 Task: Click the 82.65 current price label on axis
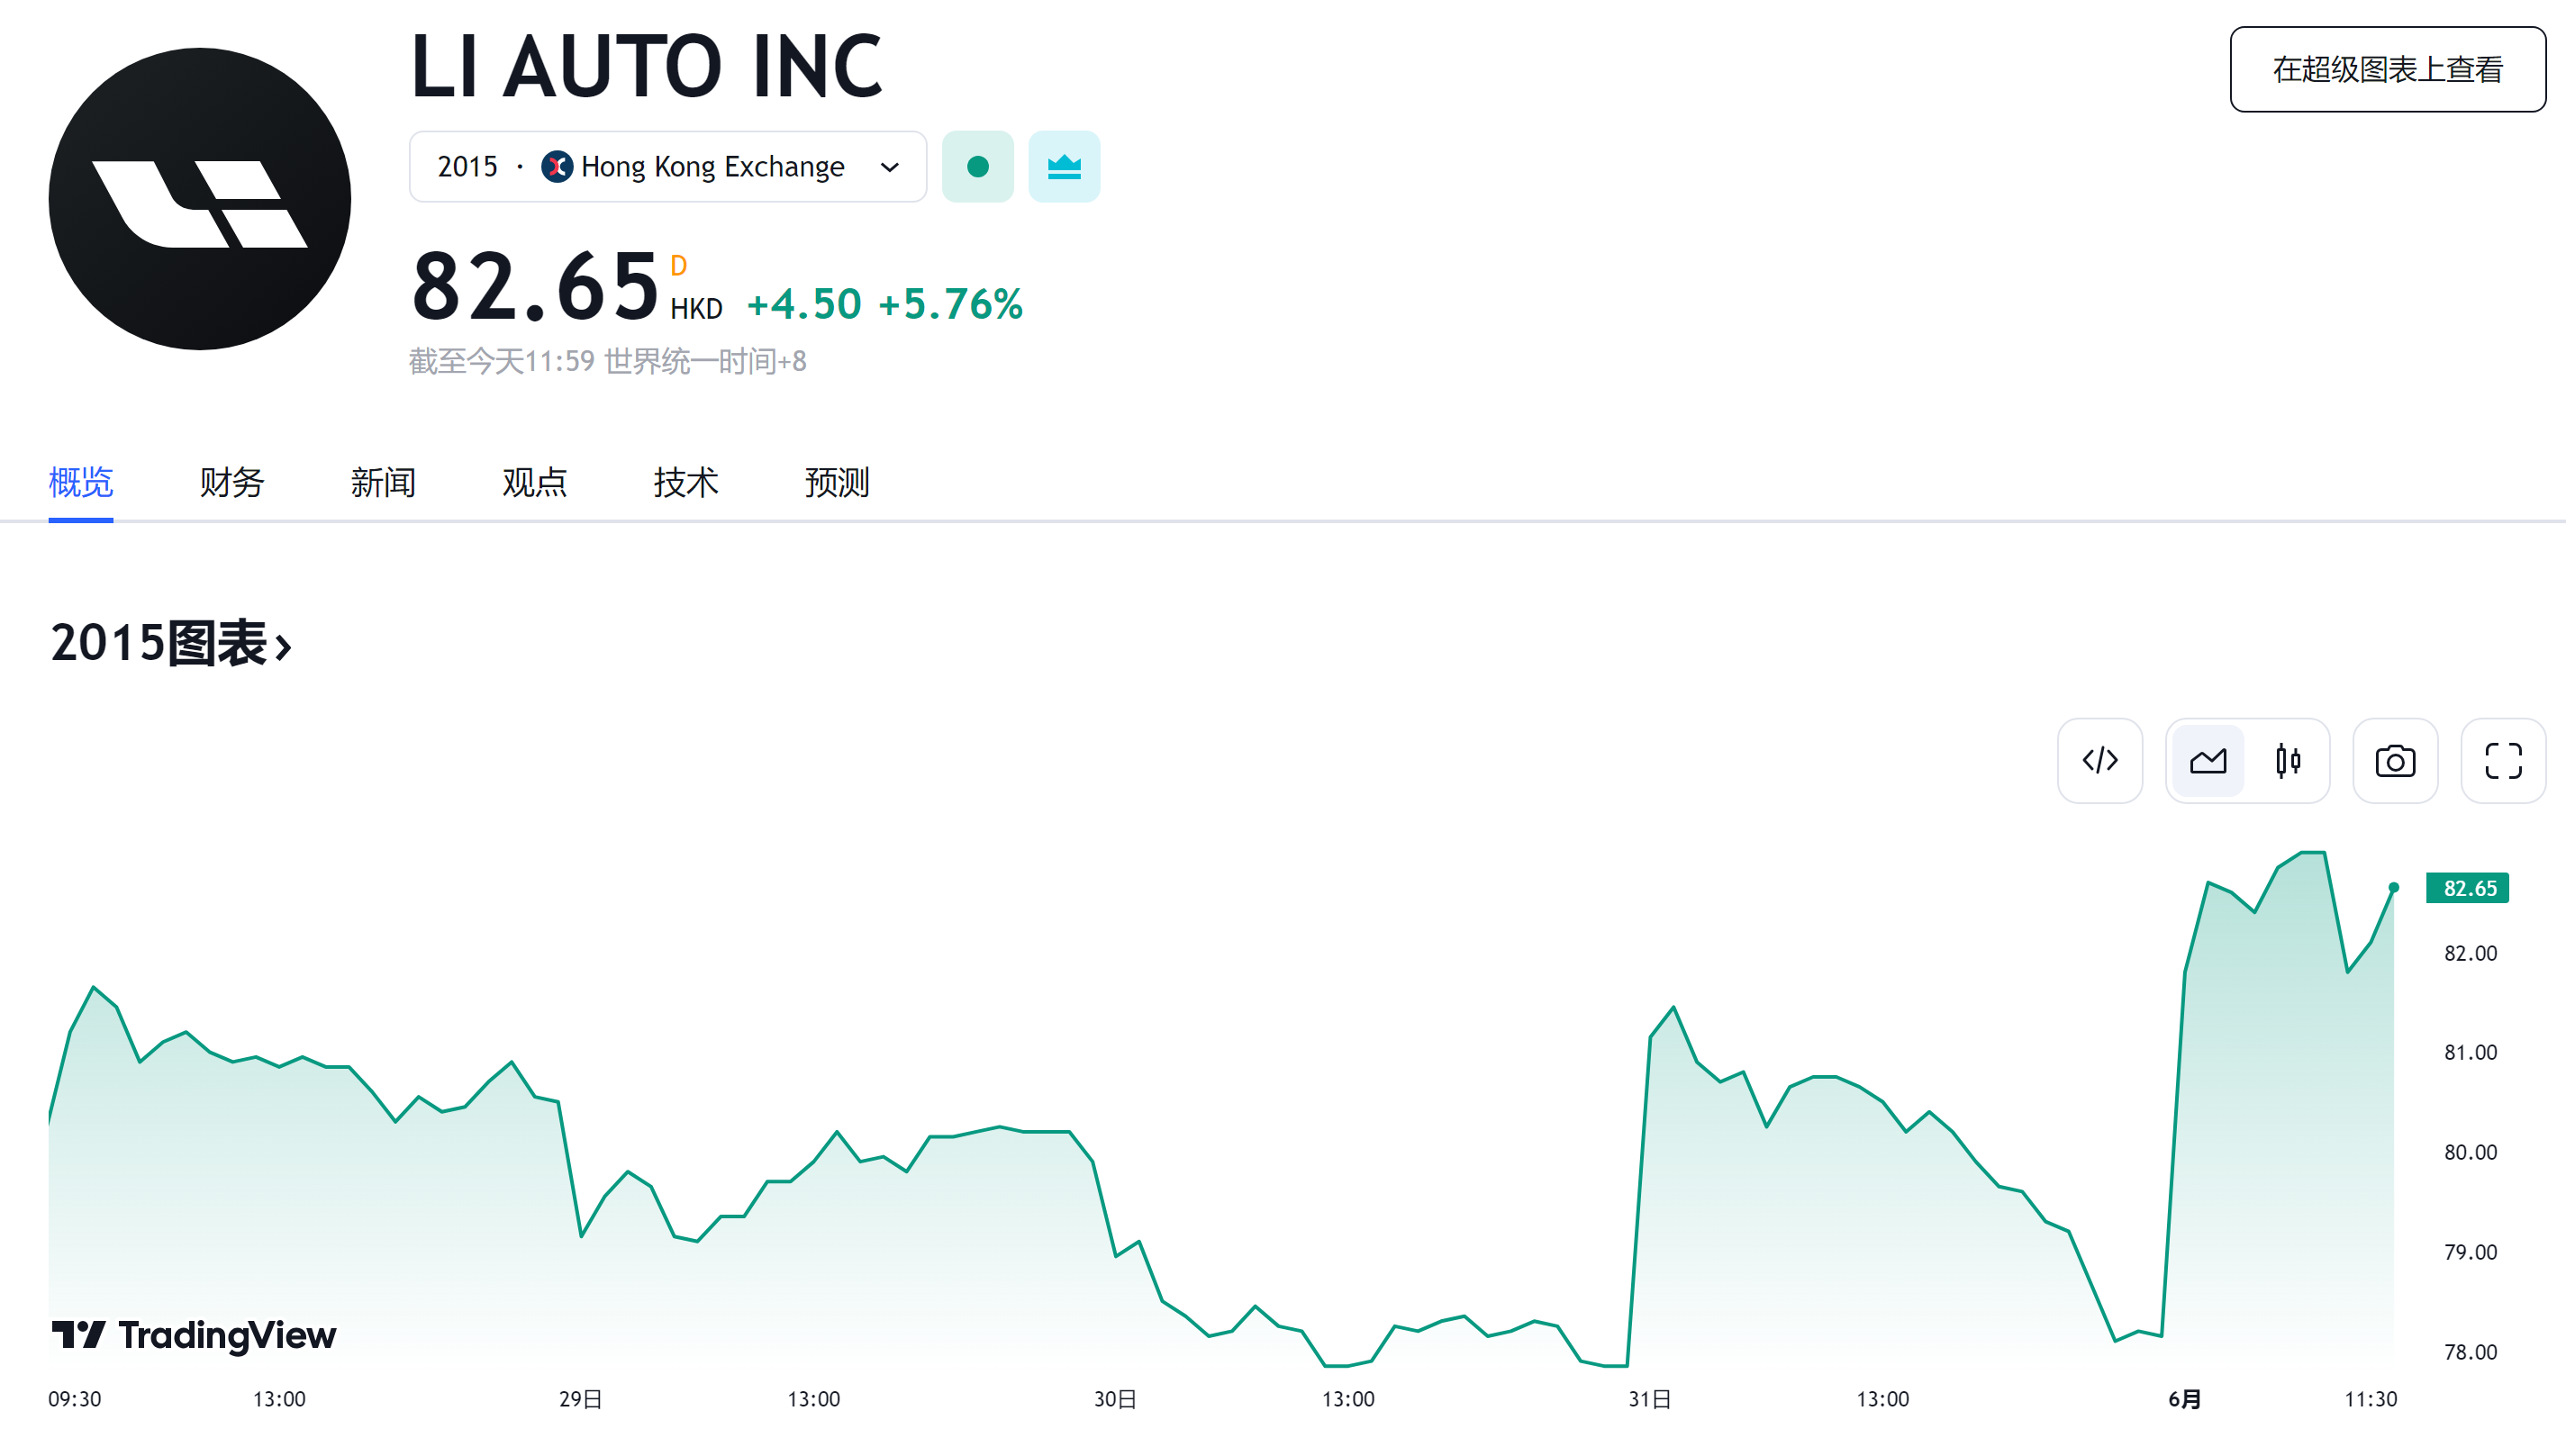[x=2467, y=888]
